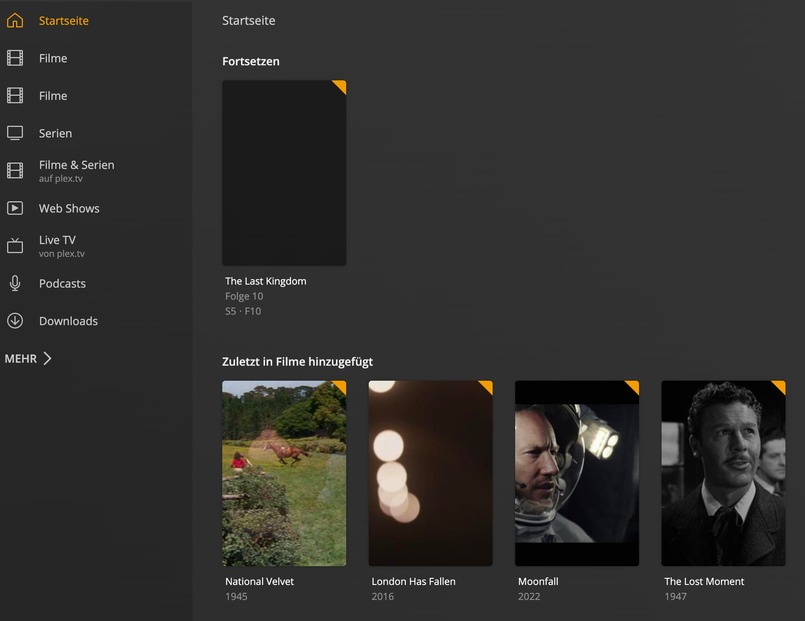The image size is (805, 621).
Task: Click the Filme & Serien film icon
Action: tap(15, 170)
